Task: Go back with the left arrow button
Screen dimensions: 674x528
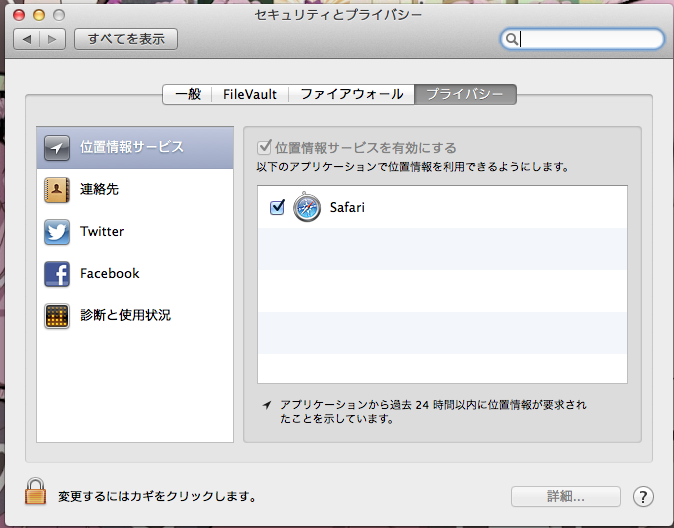Action: pyautogui.click(x=27, y=39)
